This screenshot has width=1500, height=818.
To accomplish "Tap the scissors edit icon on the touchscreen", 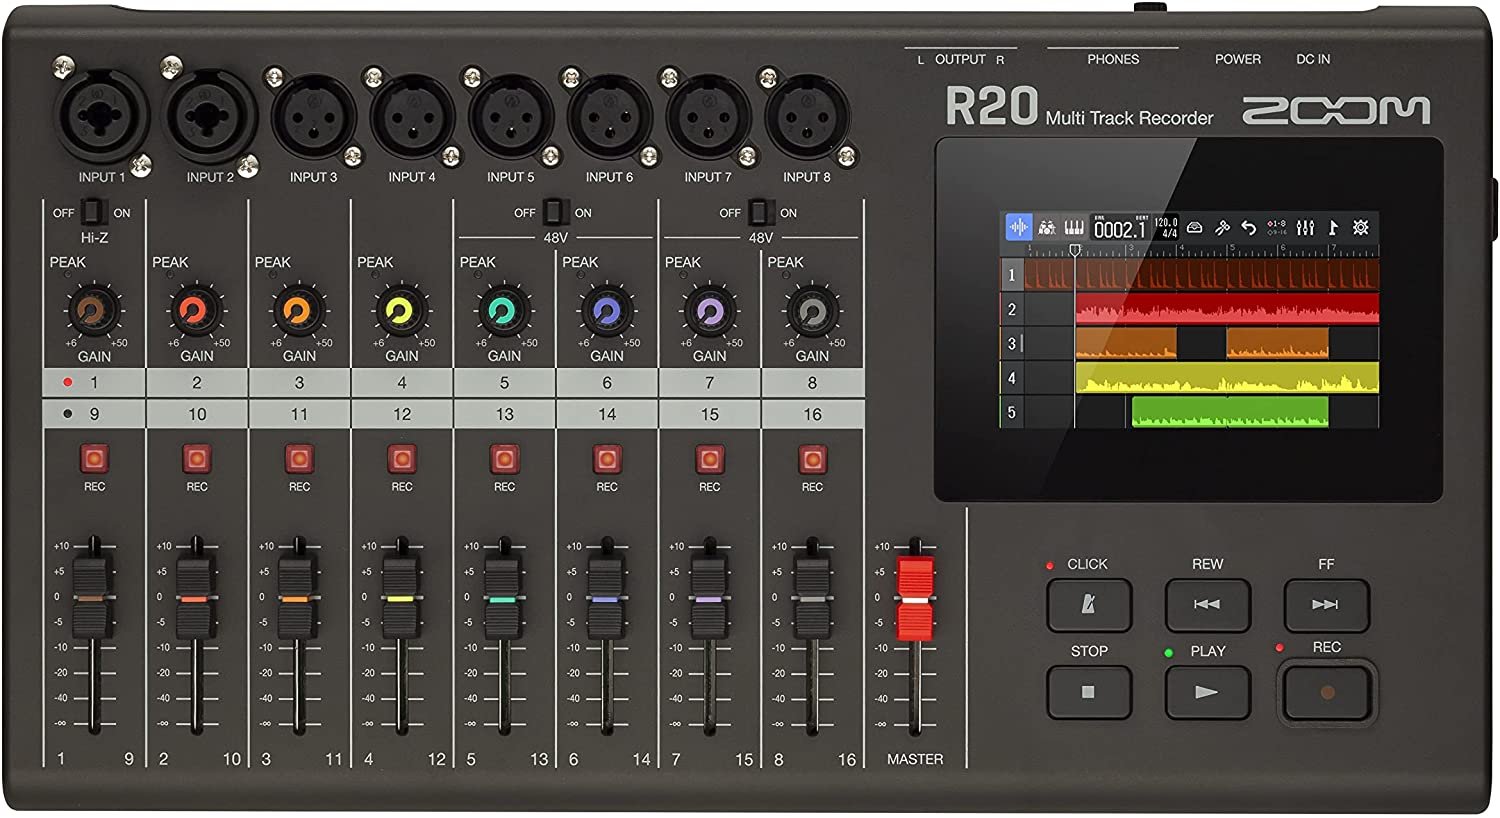I will (x=1221, y=228).
